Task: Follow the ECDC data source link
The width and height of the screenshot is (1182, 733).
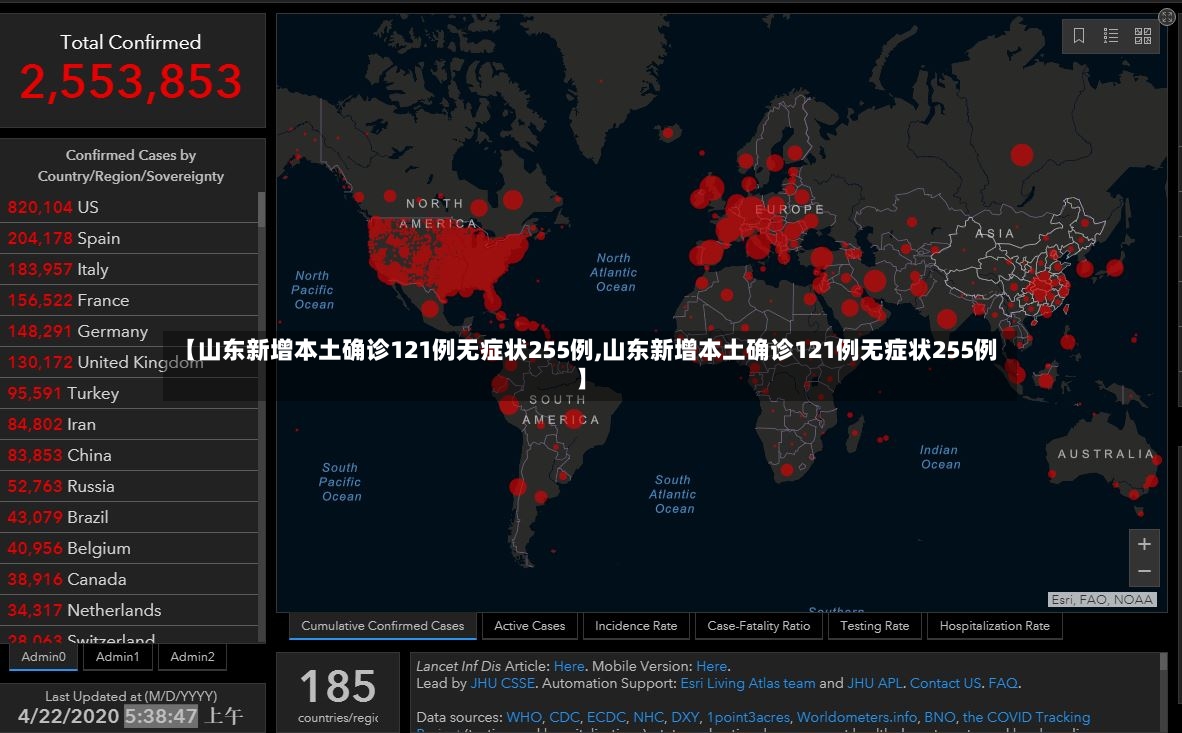Action: 606,717
